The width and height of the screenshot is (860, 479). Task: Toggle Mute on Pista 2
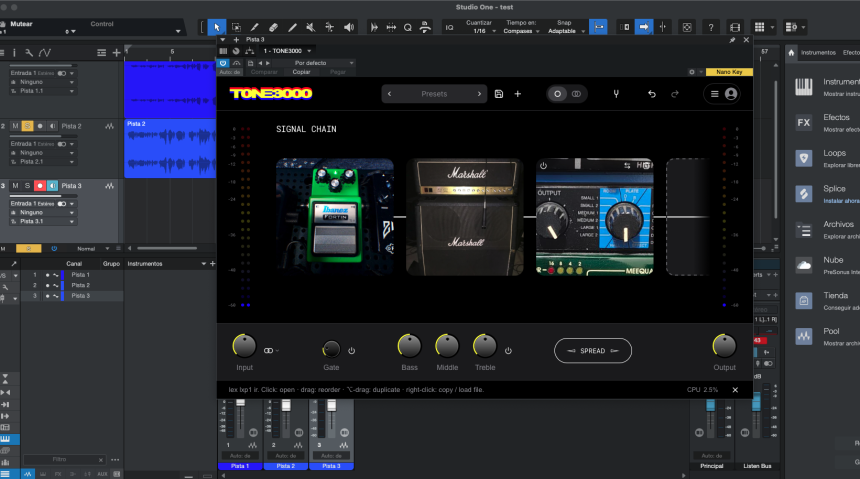15,126
